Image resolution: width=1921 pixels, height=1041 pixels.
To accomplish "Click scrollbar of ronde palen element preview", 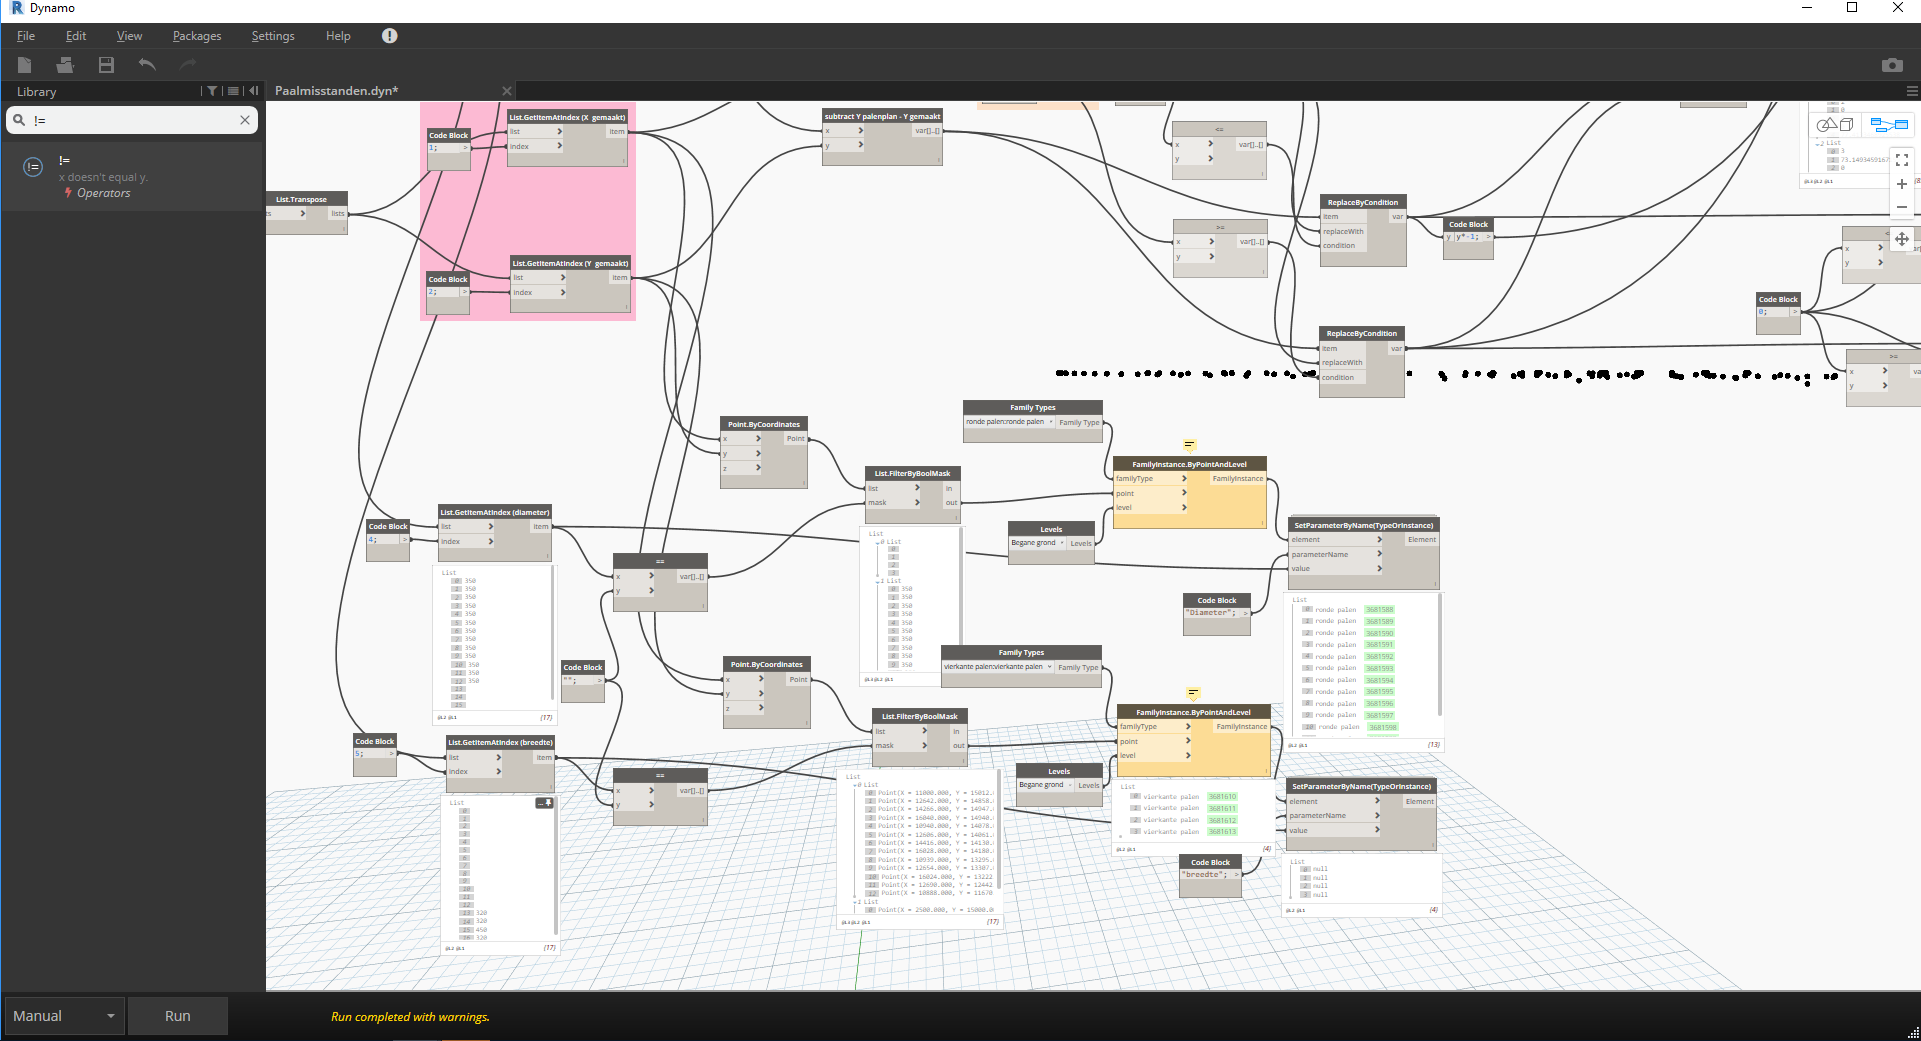I will click(x=1439, y=655).
